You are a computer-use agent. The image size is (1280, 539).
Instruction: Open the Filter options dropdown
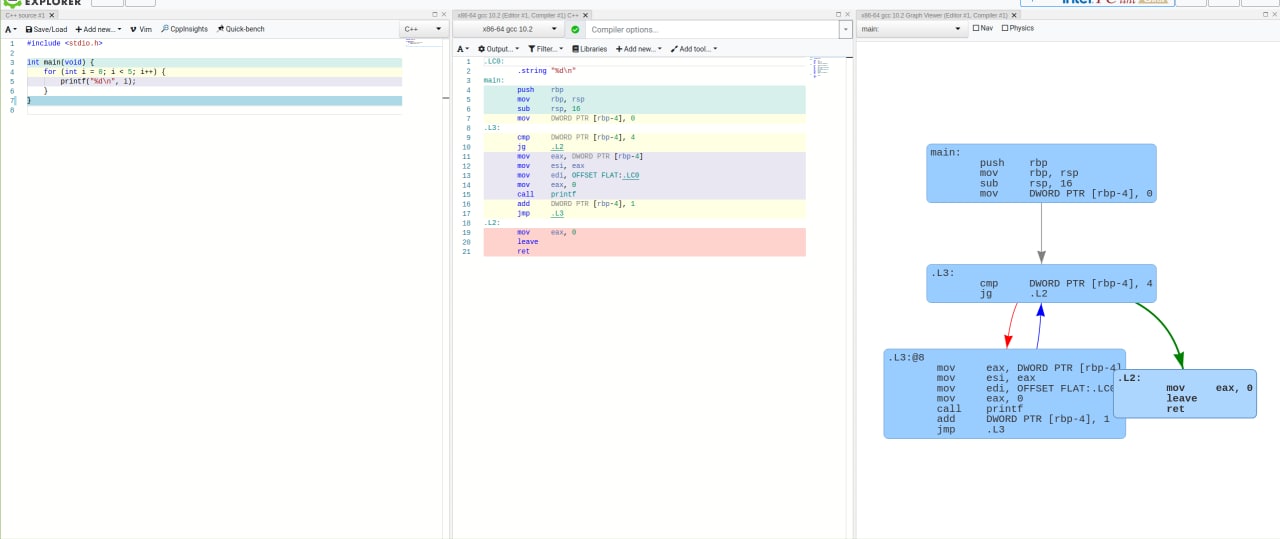point(546,48)
